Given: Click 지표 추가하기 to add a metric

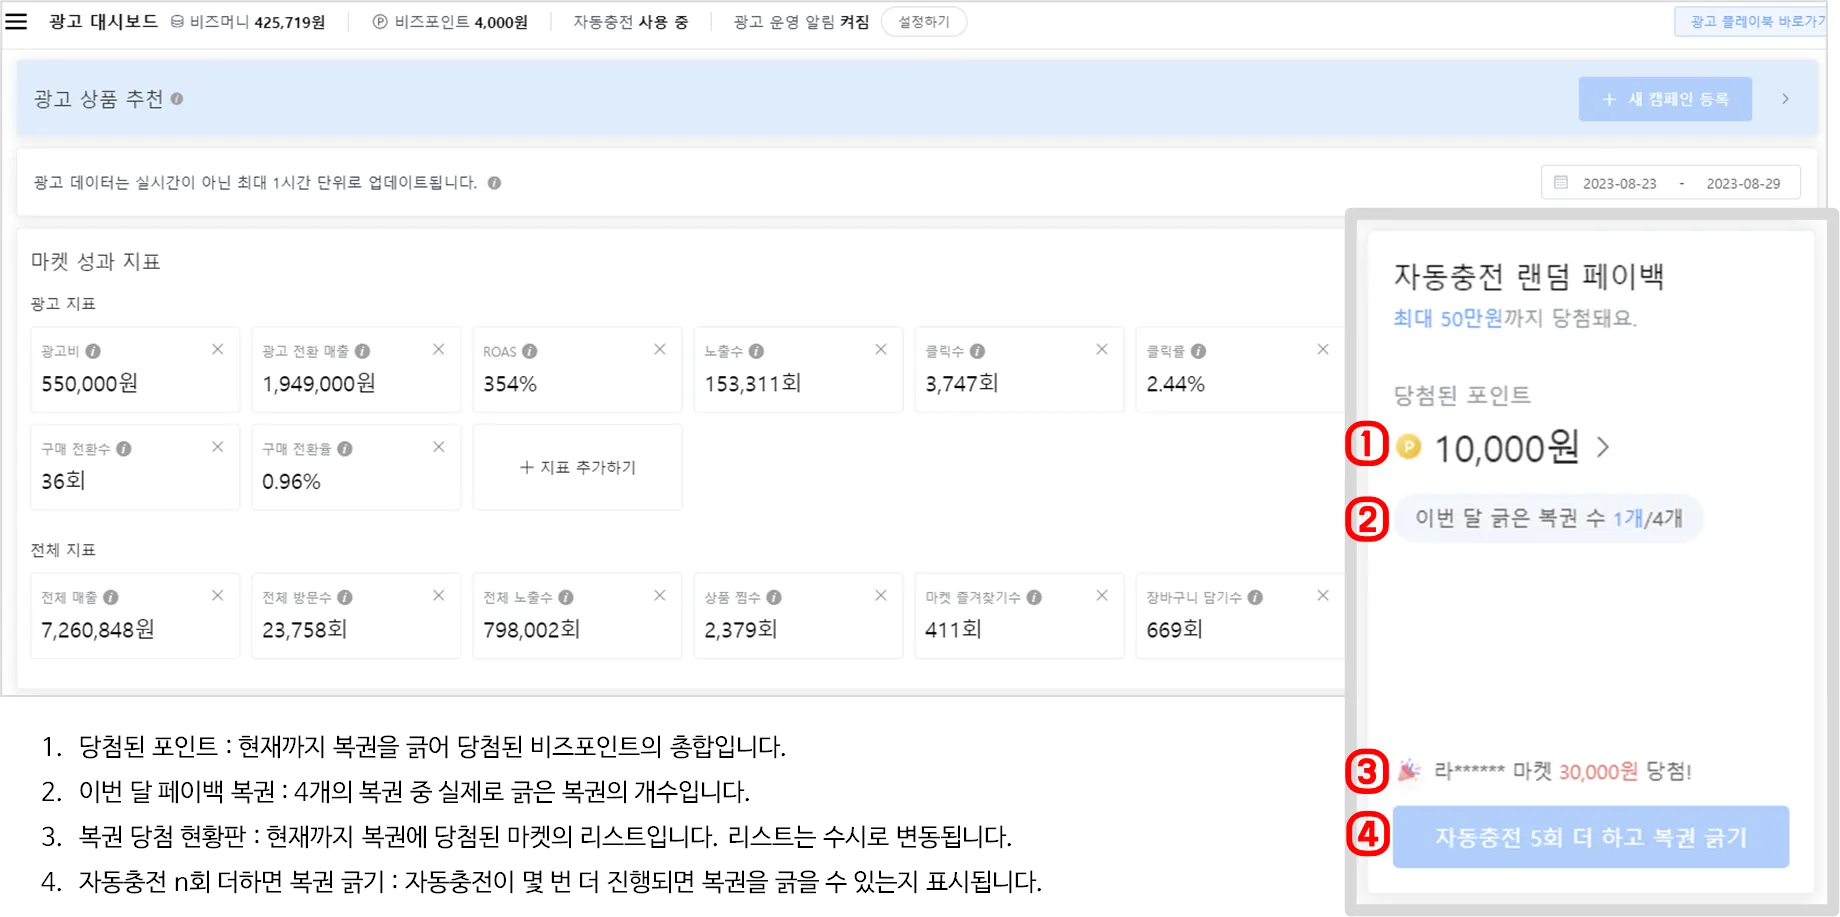Looking at the screenshot, I should click(578, 467).
